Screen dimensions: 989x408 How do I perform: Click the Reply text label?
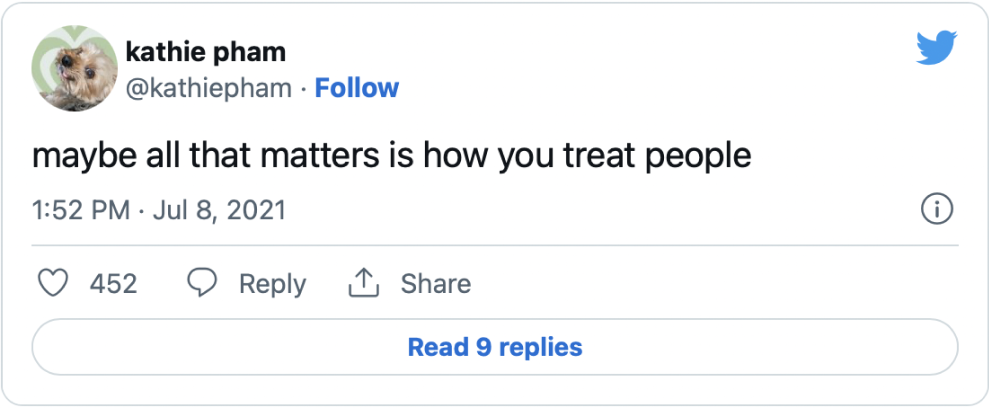click(272, 284)
